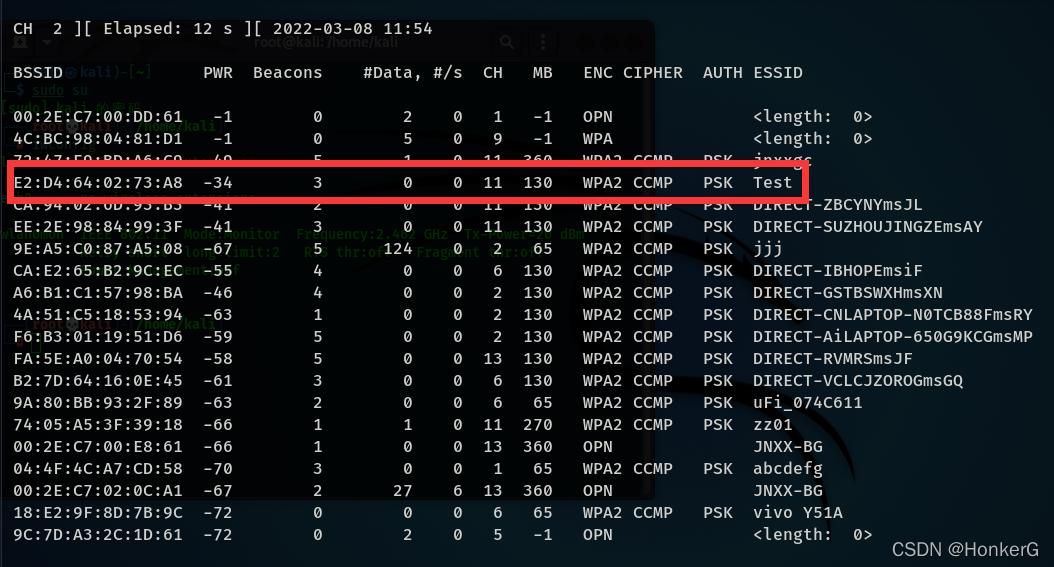Click WPA encryption in 4C:BC:98:04:81:D1 row
This screenshot has width=1054, height=567.
pyautogui.click(x=598, y=139)
